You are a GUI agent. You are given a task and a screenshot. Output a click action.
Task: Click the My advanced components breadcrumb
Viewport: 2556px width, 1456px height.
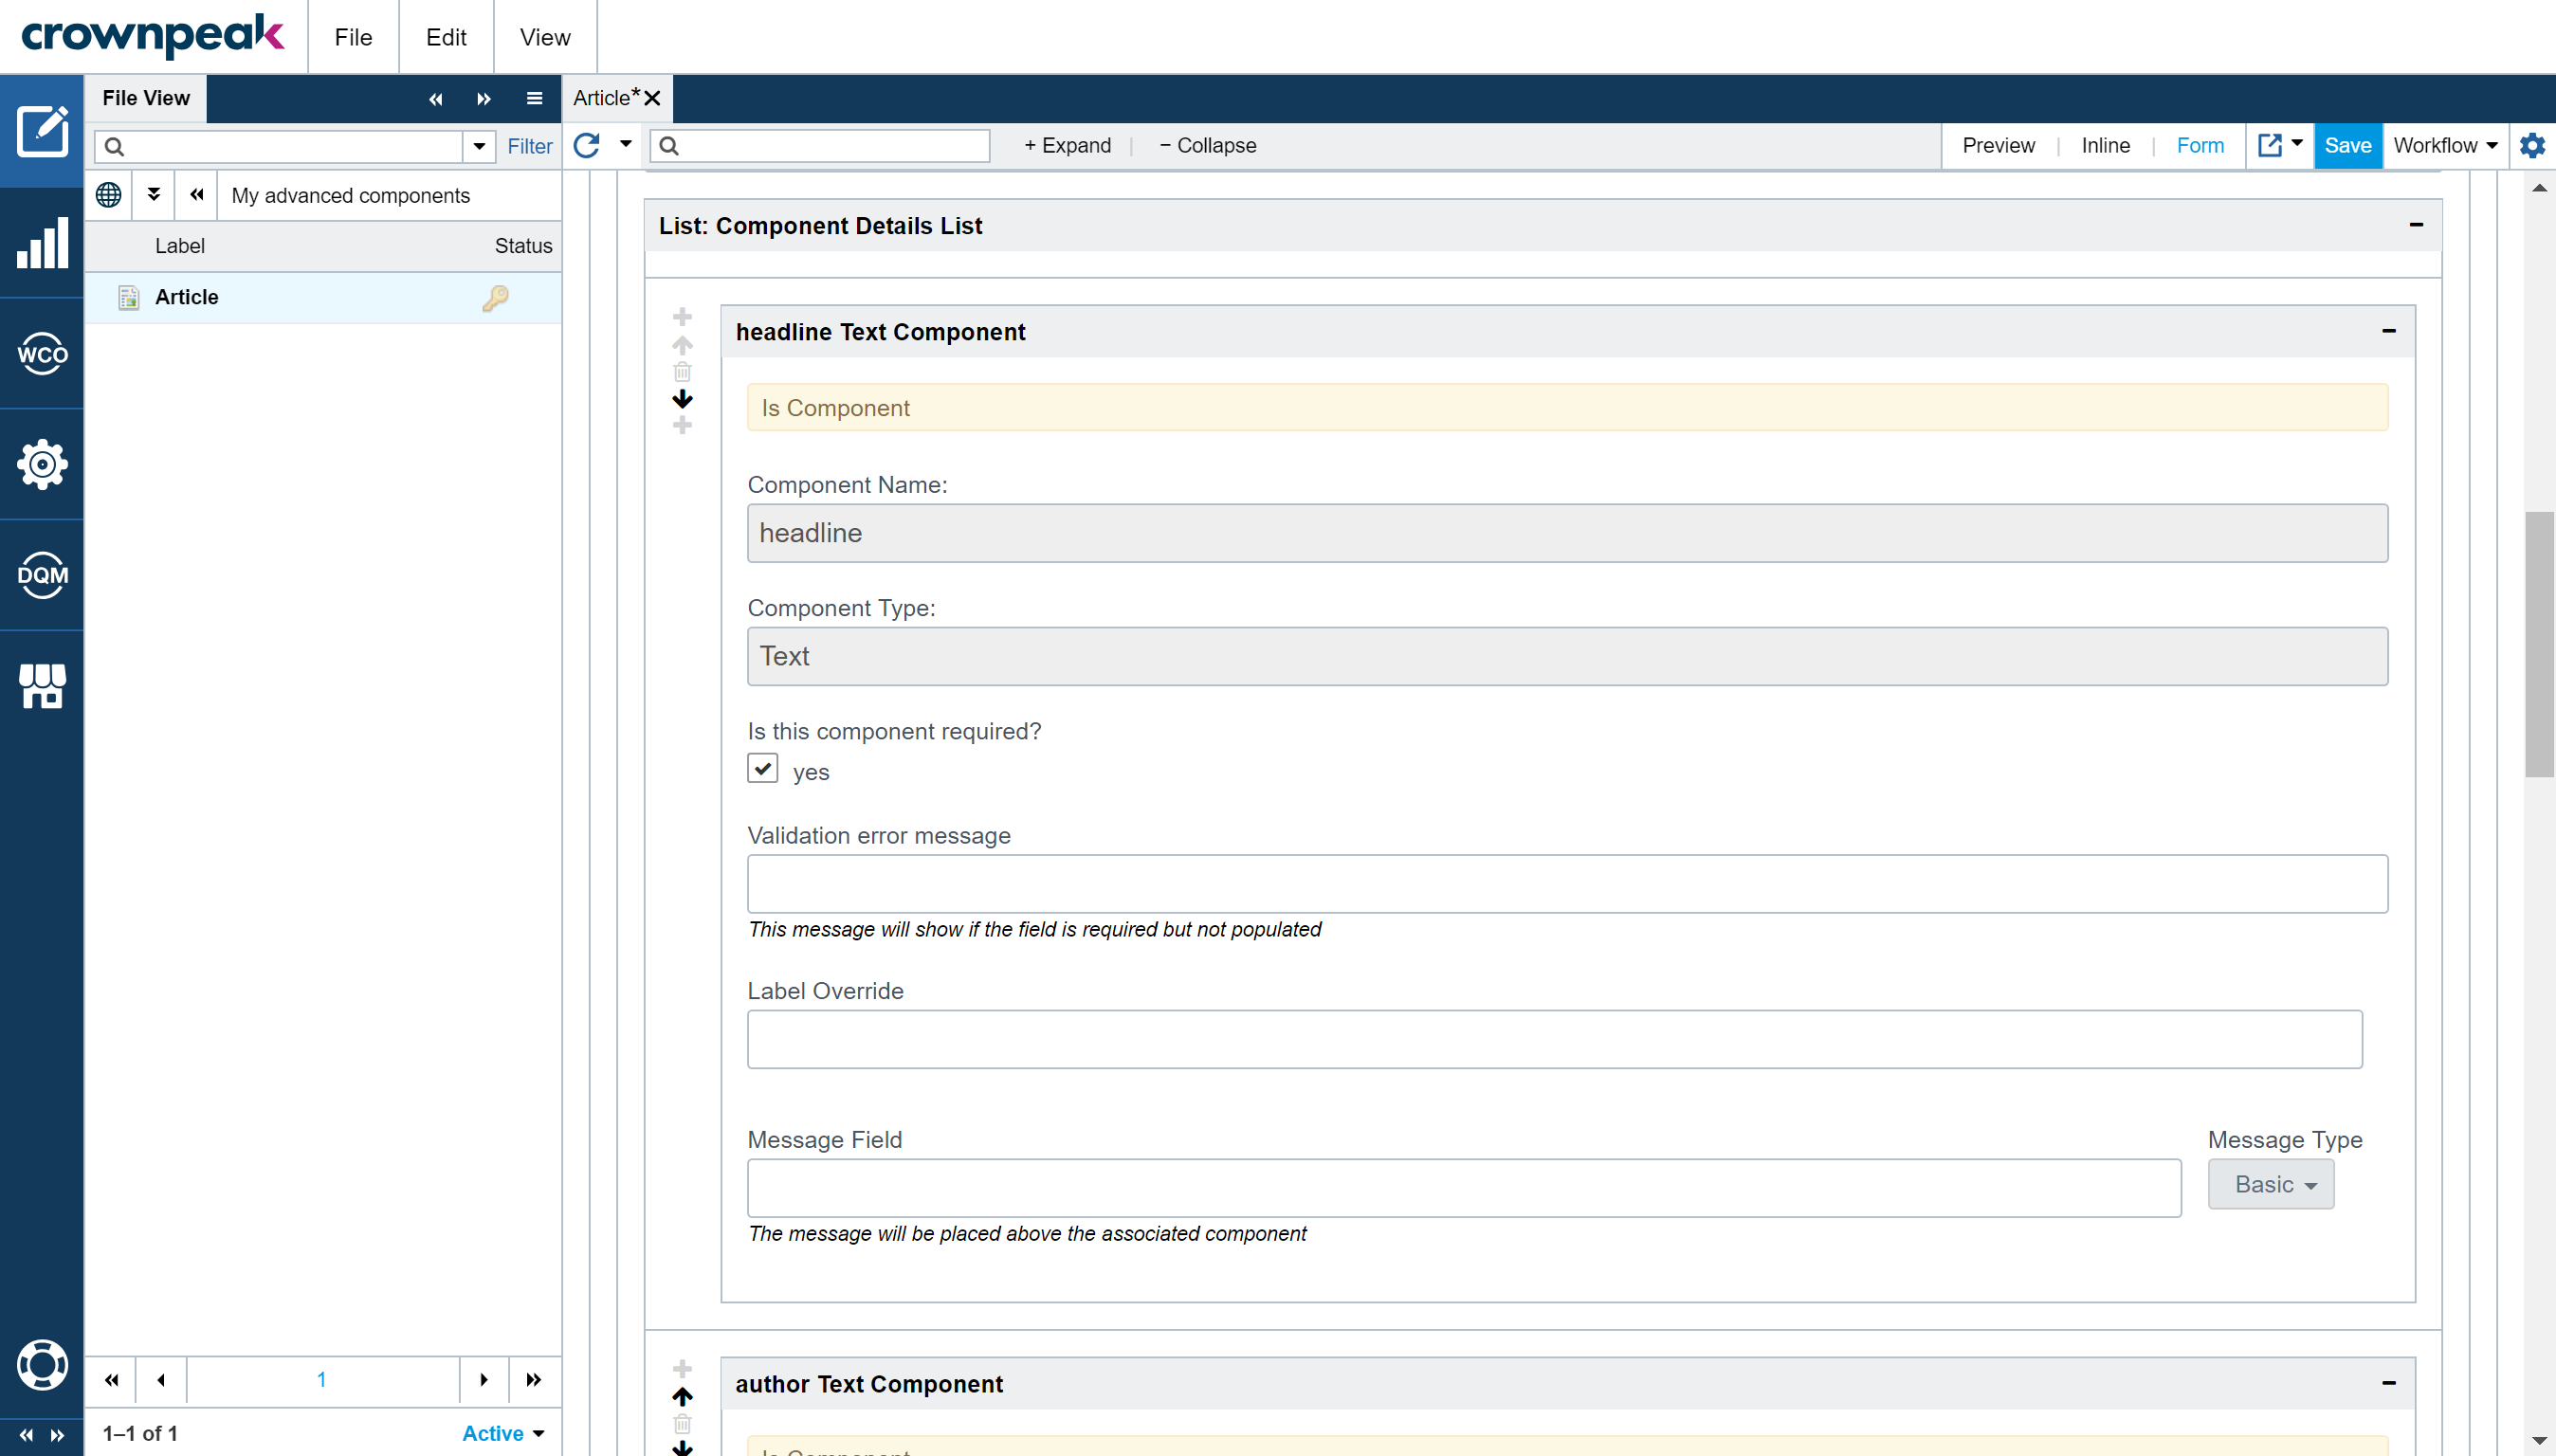point(350,196)
